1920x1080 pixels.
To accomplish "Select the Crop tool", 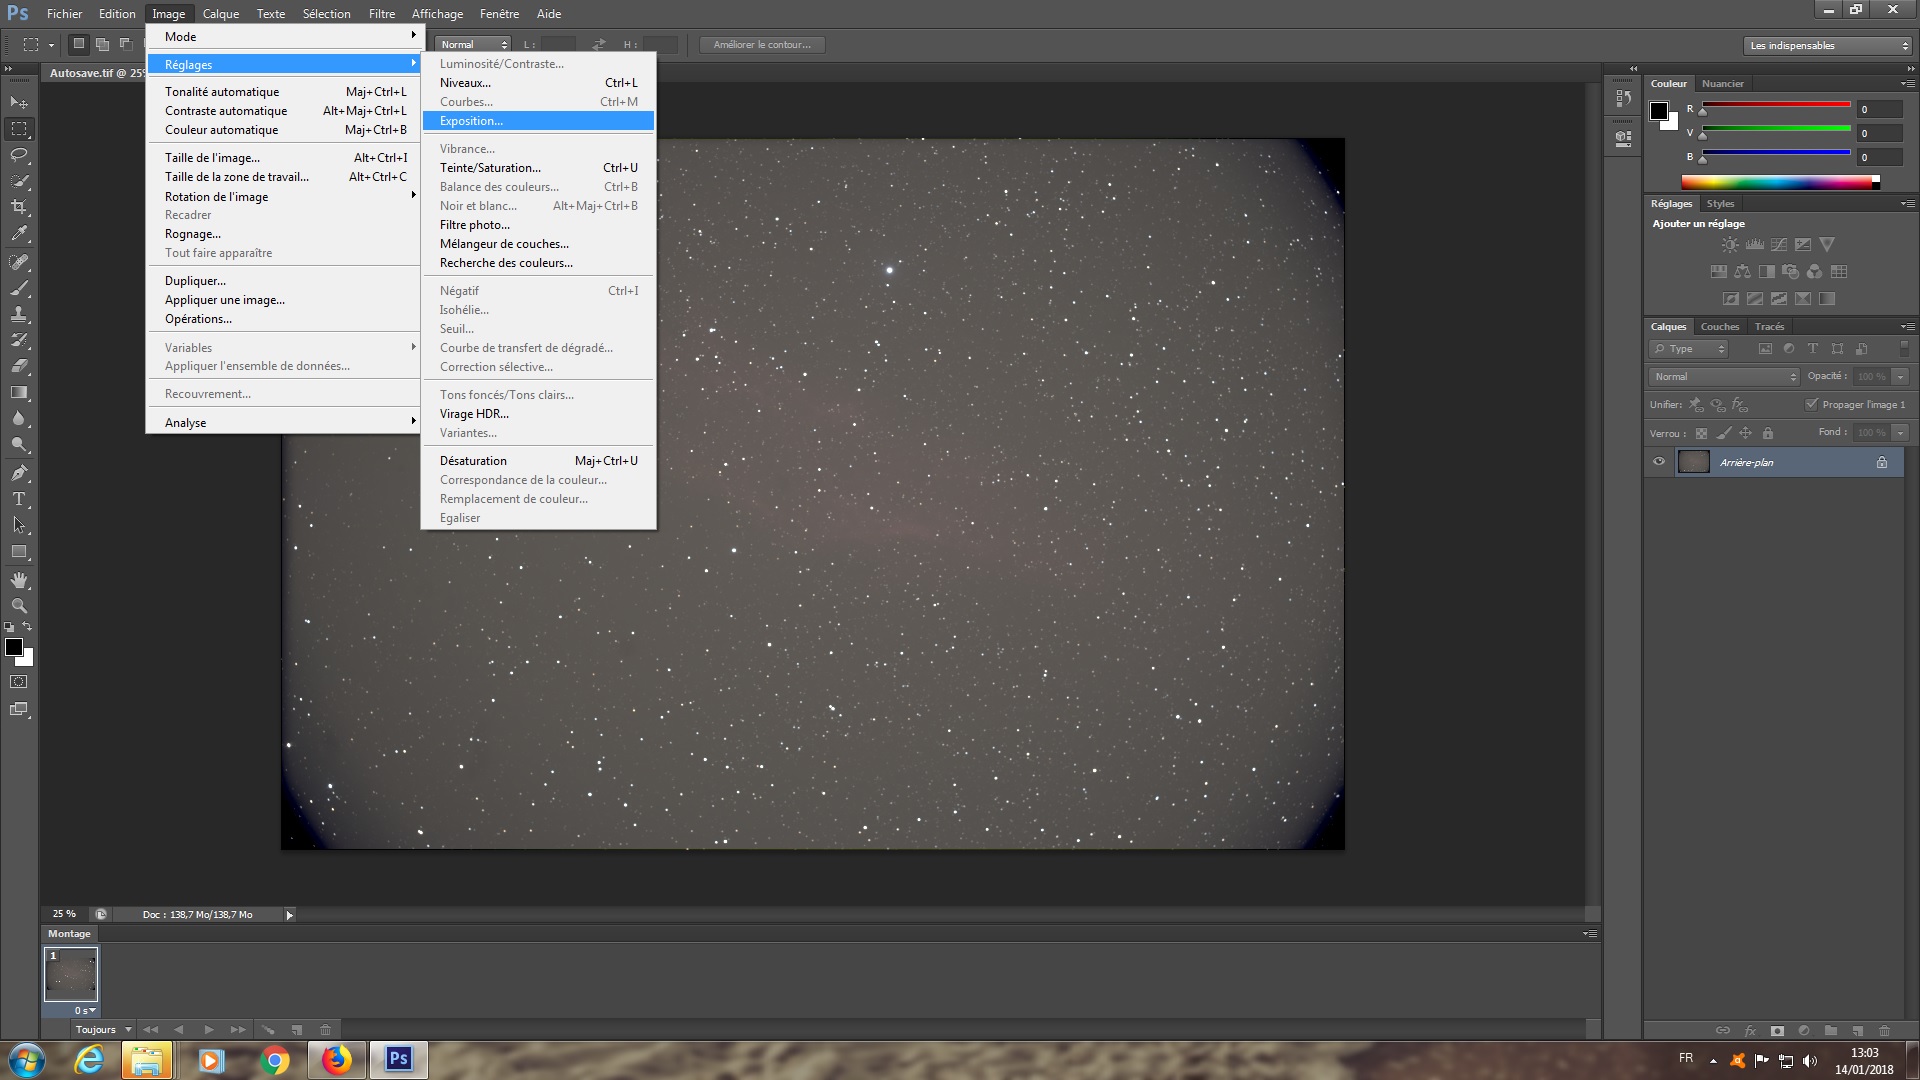I will point(19,207).
